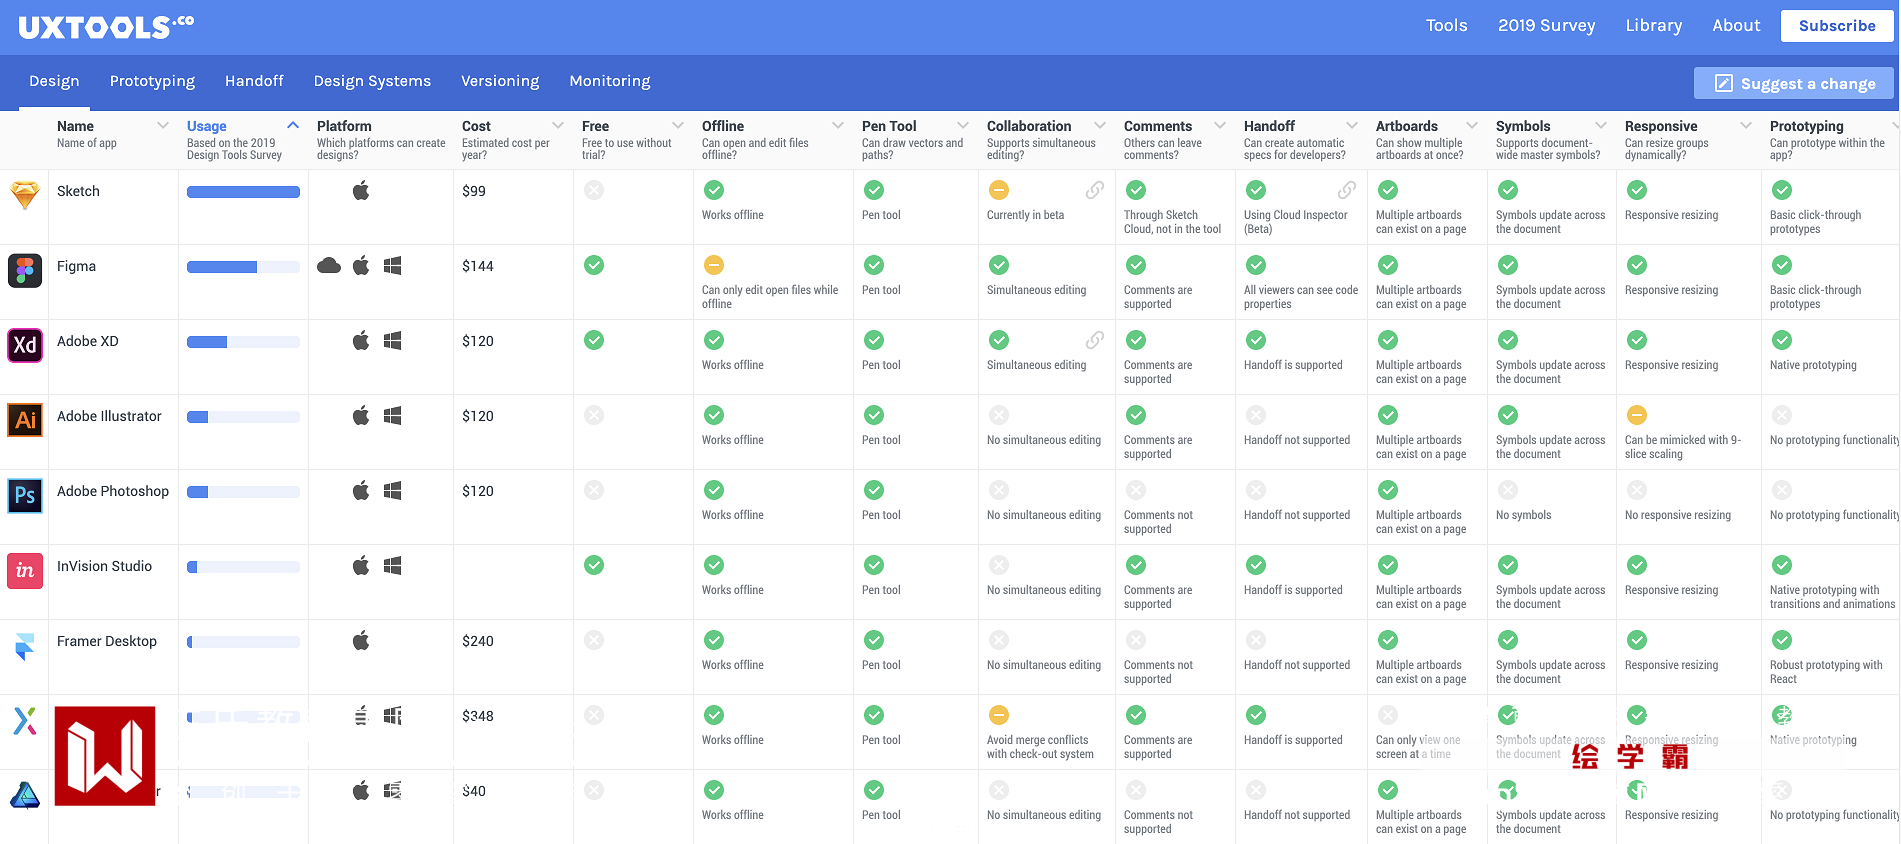This screenshot has width=1901, height=844.
Task: Open the Library navigation link
Action: click(1654, 26)
